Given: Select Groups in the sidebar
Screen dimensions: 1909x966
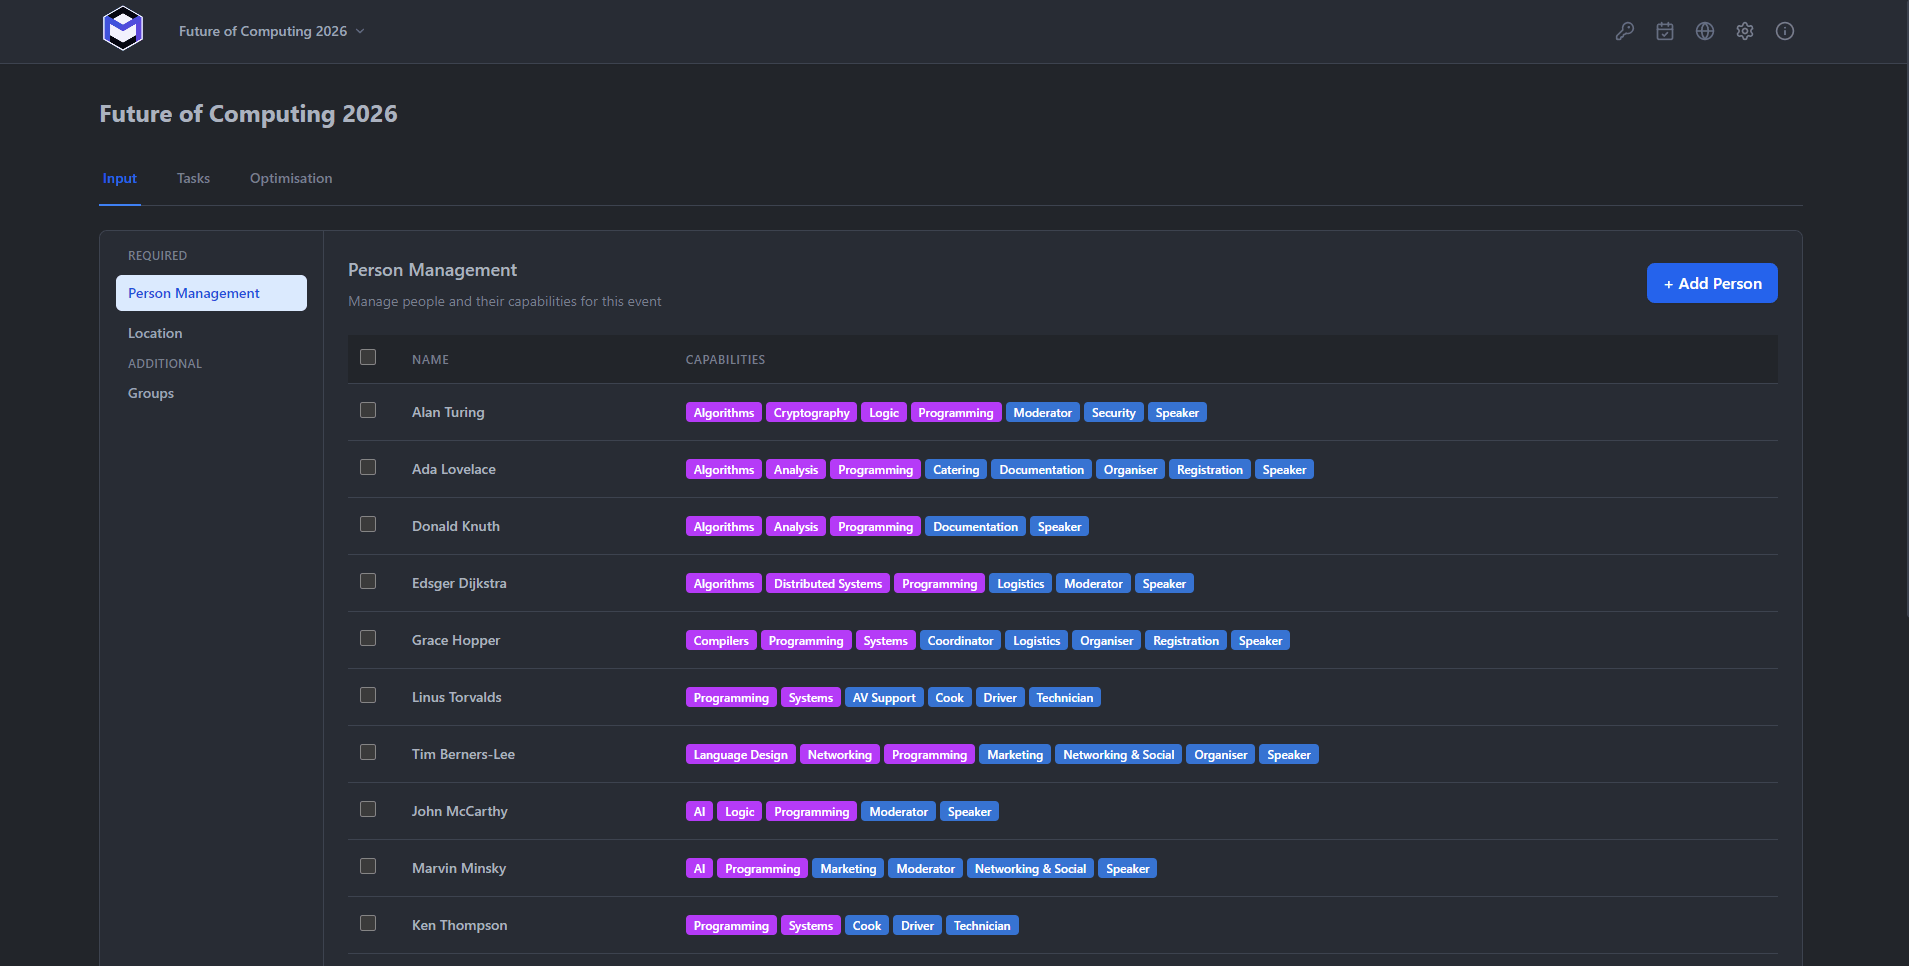Looking at the screenshot, I should click(151, 393).
